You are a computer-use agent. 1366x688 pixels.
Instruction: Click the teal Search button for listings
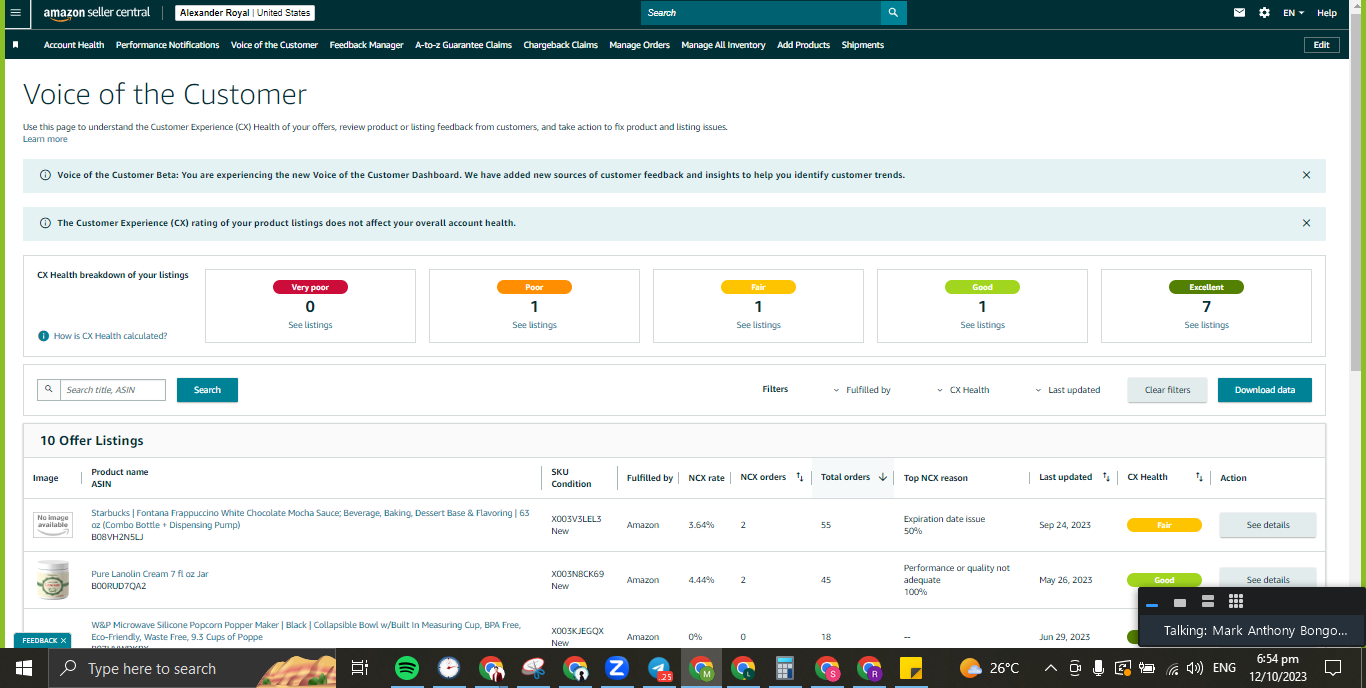(x=207, y=390)
